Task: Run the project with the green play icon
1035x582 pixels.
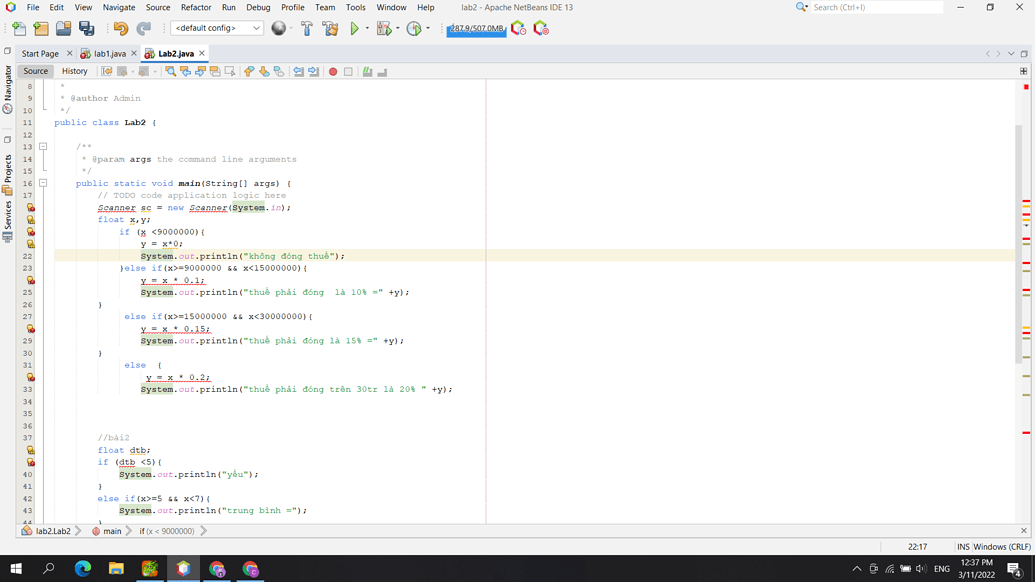Action: coord(354,28)
